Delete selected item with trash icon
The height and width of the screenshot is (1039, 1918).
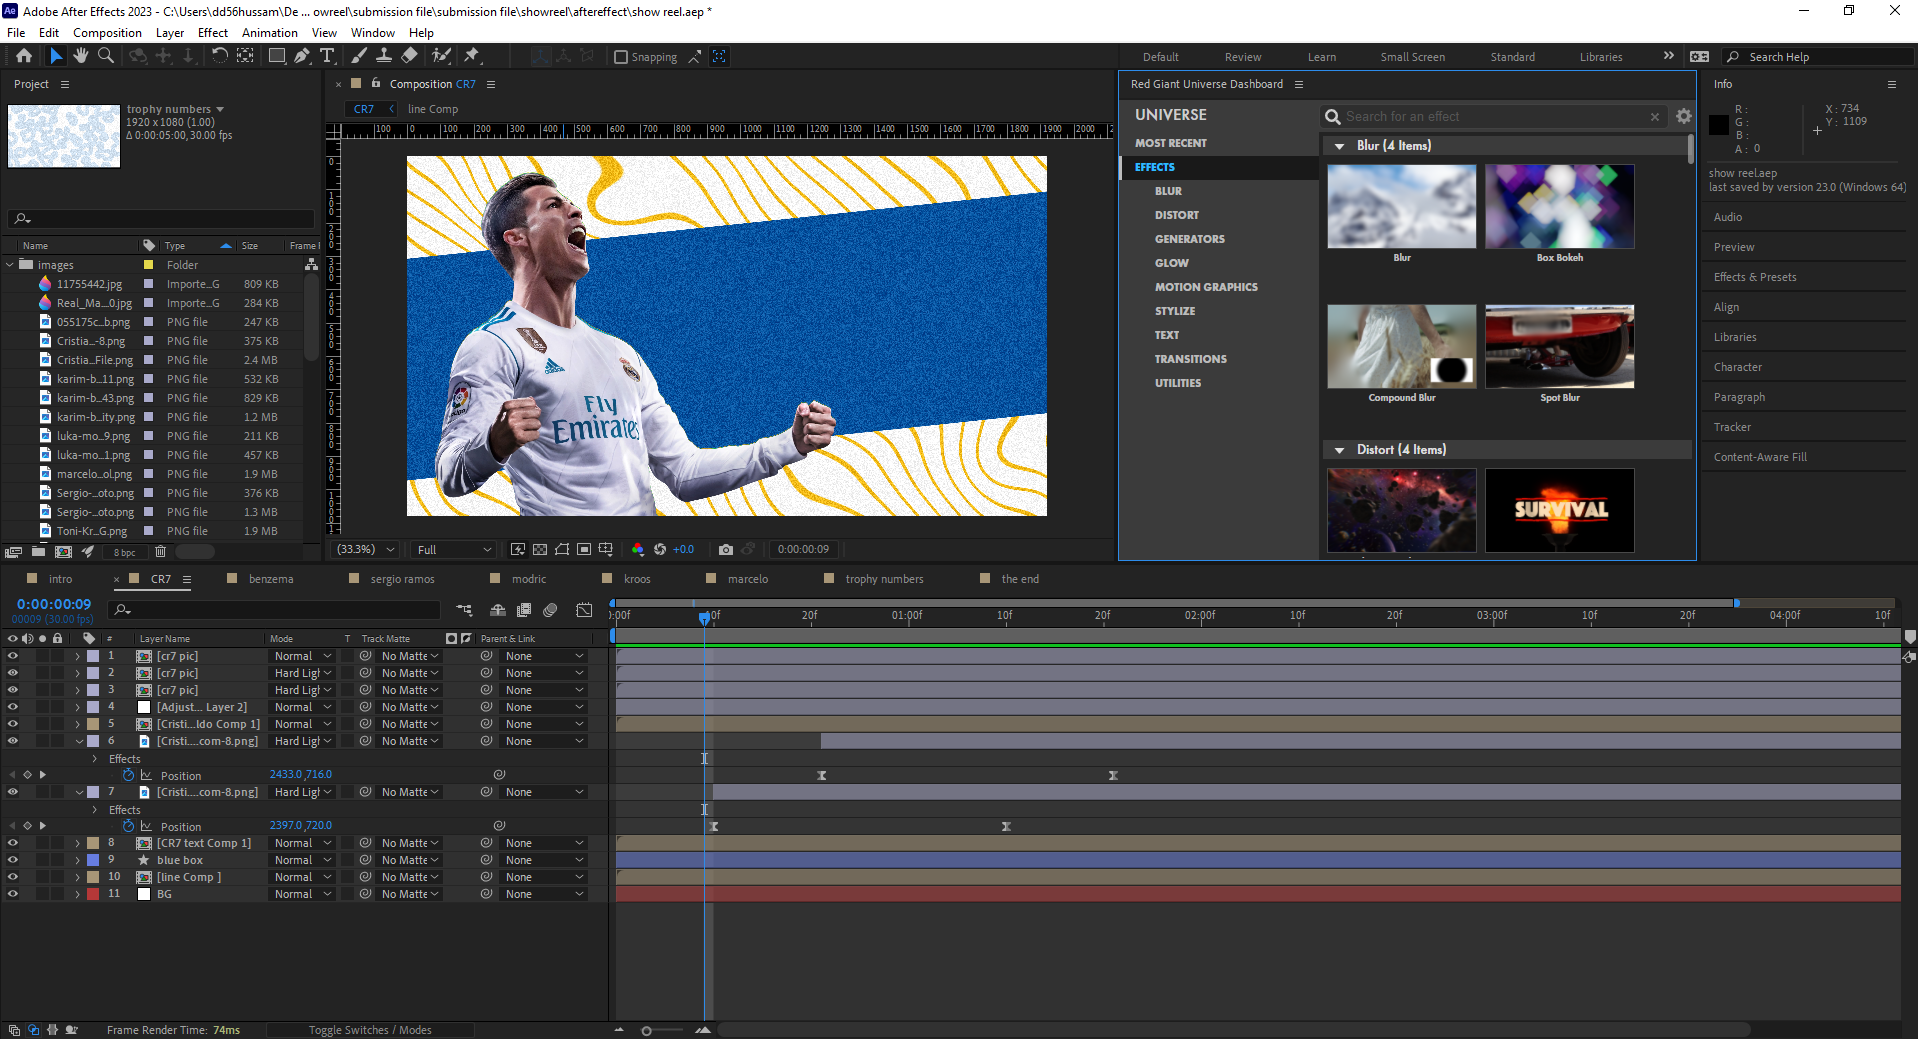pos(160,551)
